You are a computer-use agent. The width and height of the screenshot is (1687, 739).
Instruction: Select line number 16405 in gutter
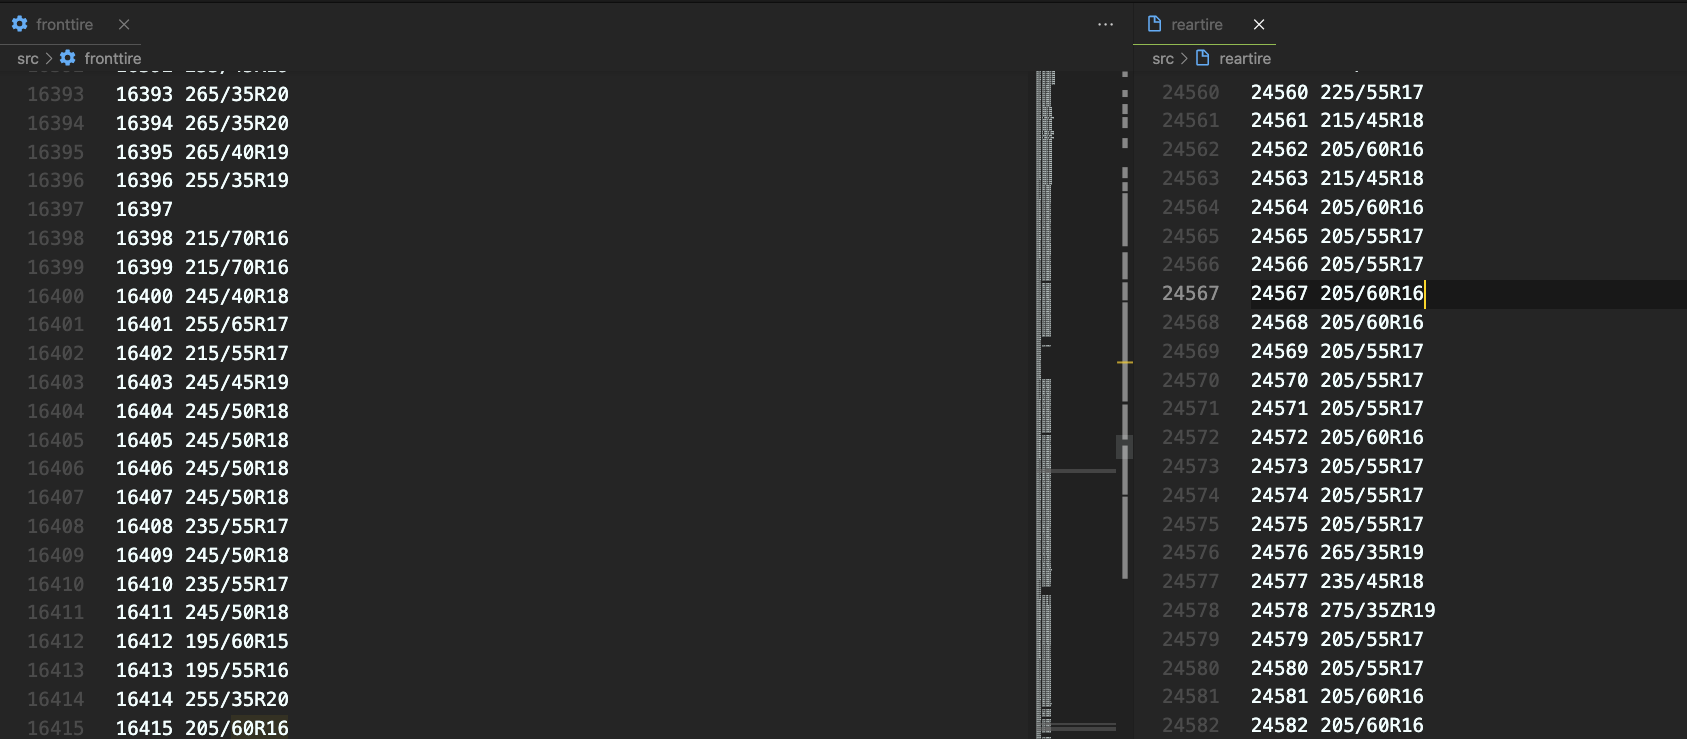click(56, 440)
